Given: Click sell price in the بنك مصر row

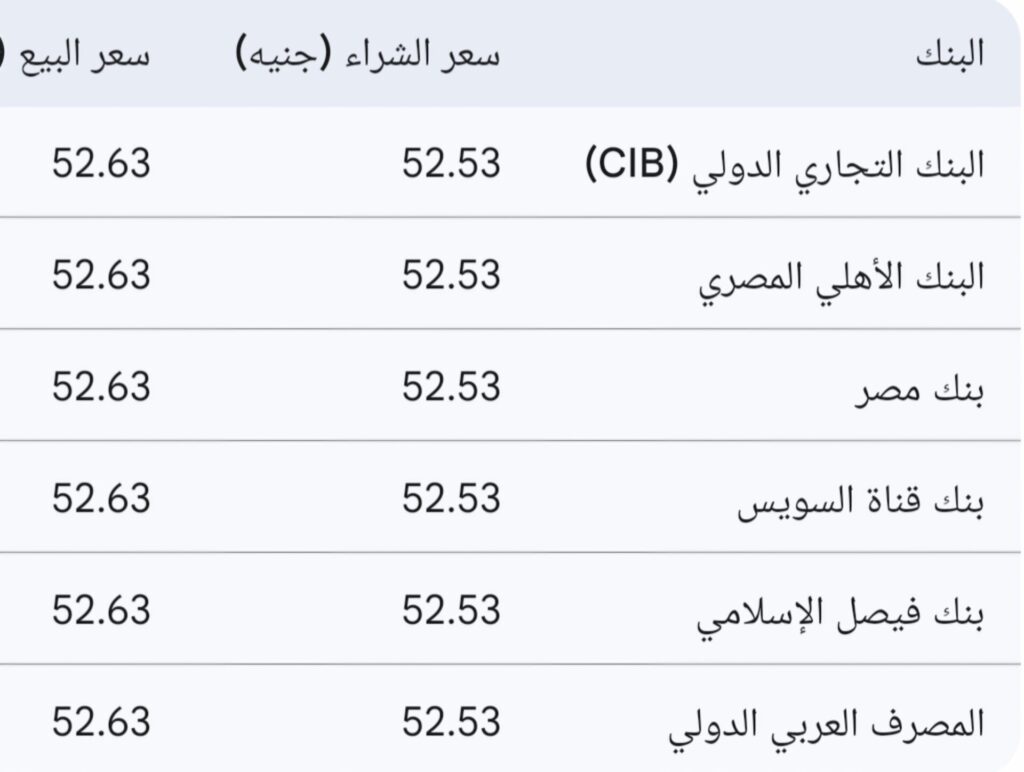Looking at the screenshot, I should [x=101, y=387].
